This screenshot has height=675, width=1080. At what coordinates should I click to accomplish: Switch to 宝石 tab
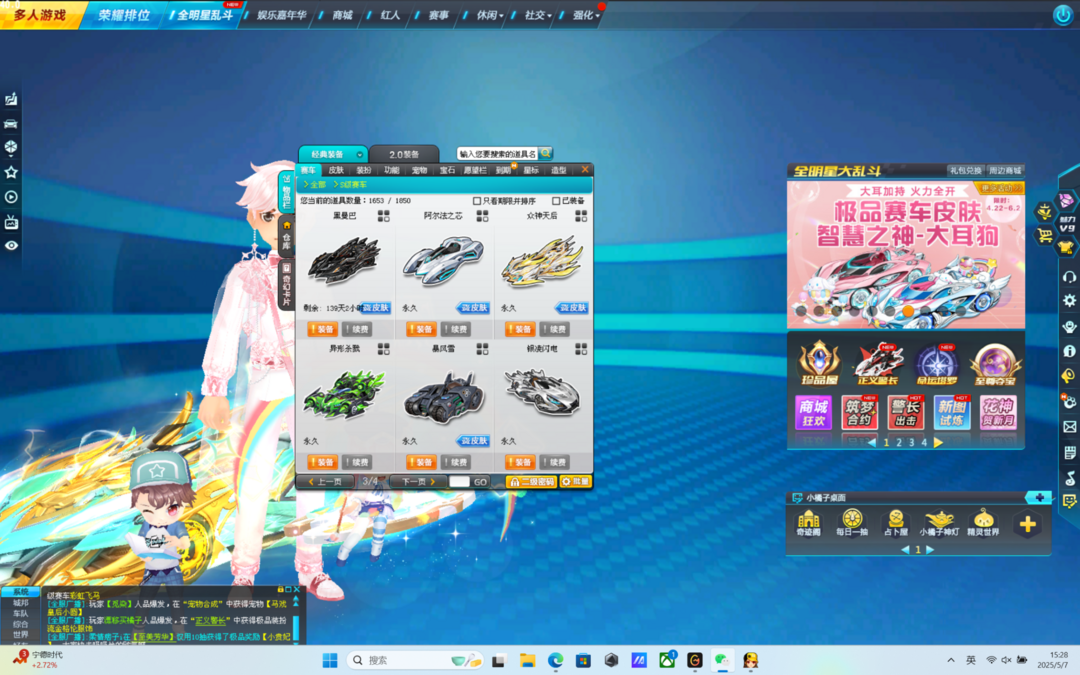[447, 170]
